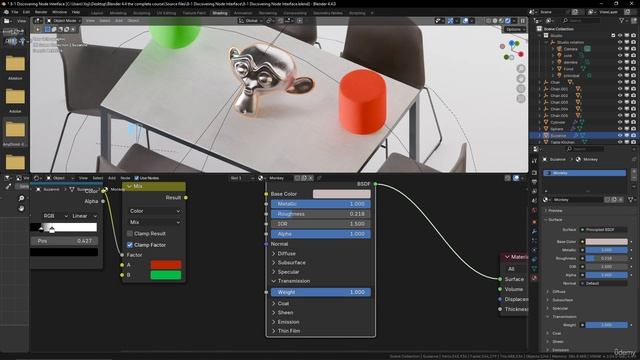Click the Global transform orientation button

coord(251,20)
